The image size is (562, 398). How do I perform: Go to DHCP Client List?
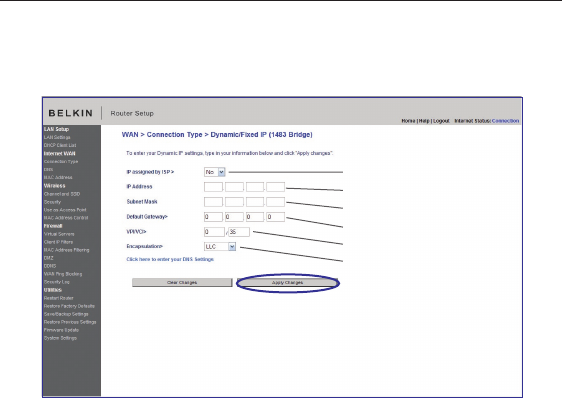point(60,145)
